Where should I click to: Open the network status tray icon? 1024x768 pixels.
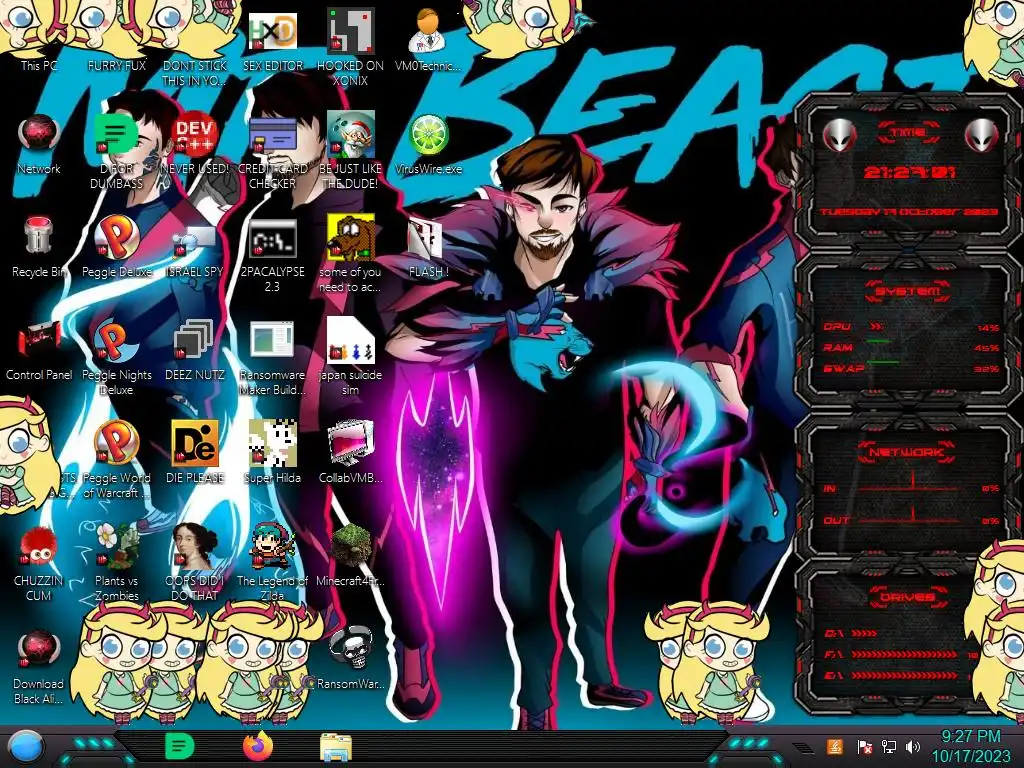(x=888, y=747)
